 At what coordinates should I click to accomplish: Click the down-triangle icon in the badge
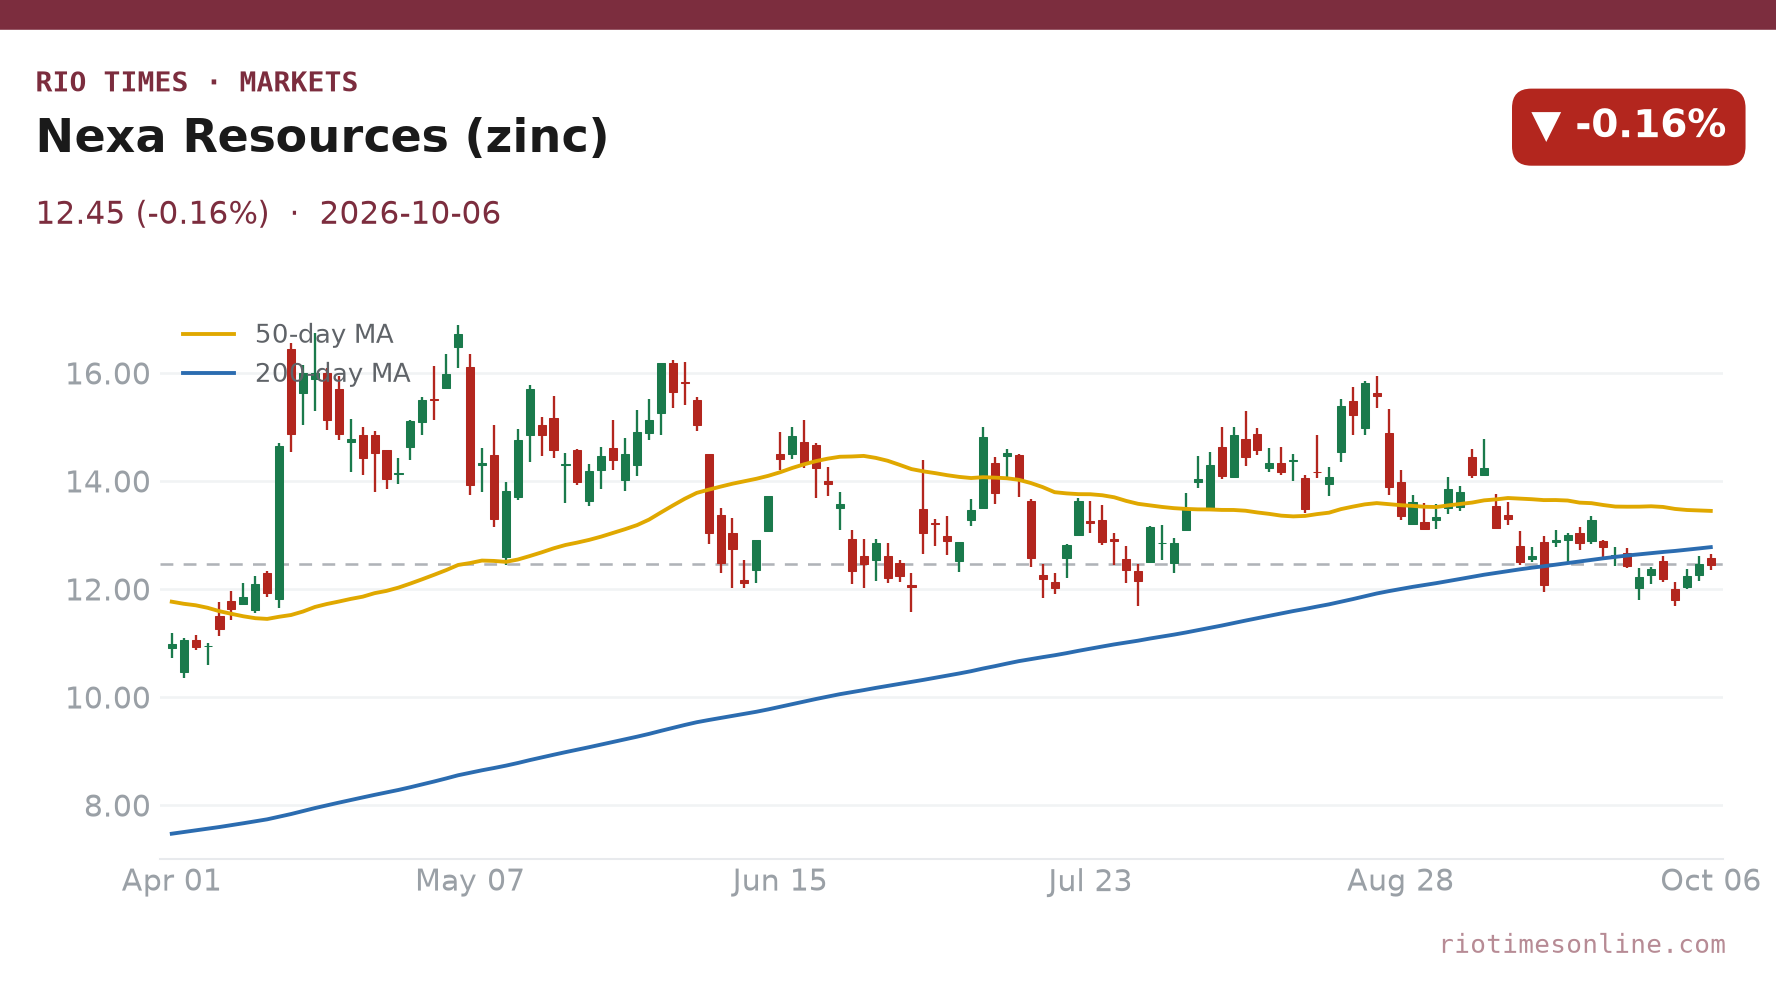(x=1546, y=127)
